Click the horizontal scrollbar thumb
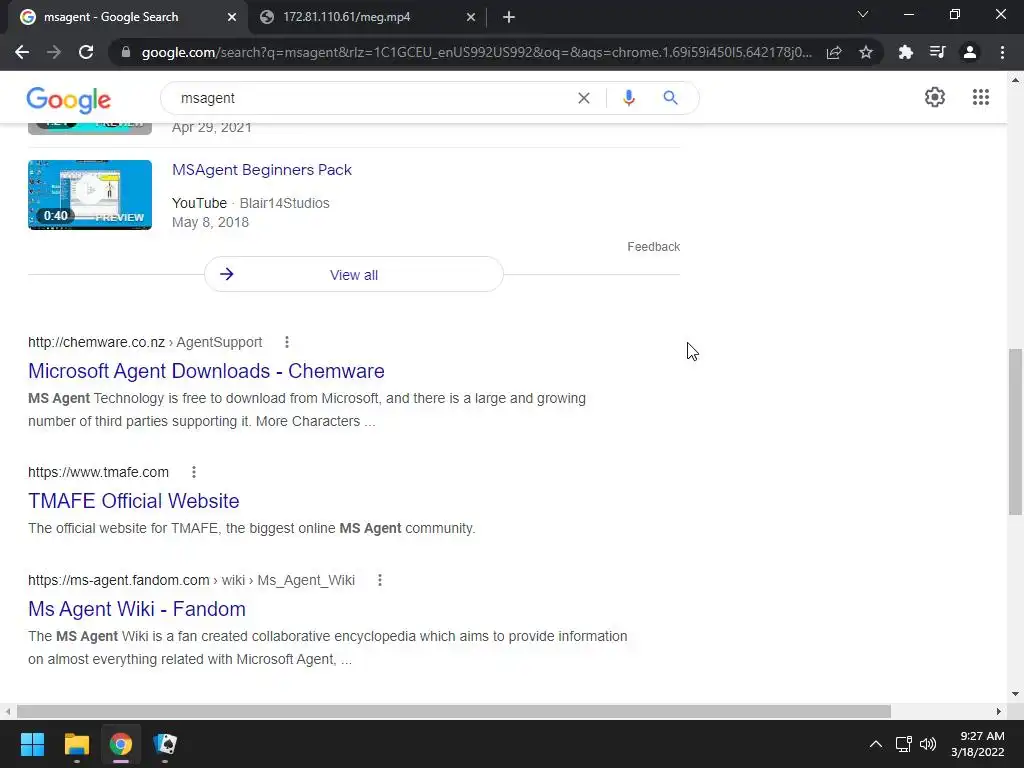The width and height of the screenshot is (1024, 768). click(454, 711)
